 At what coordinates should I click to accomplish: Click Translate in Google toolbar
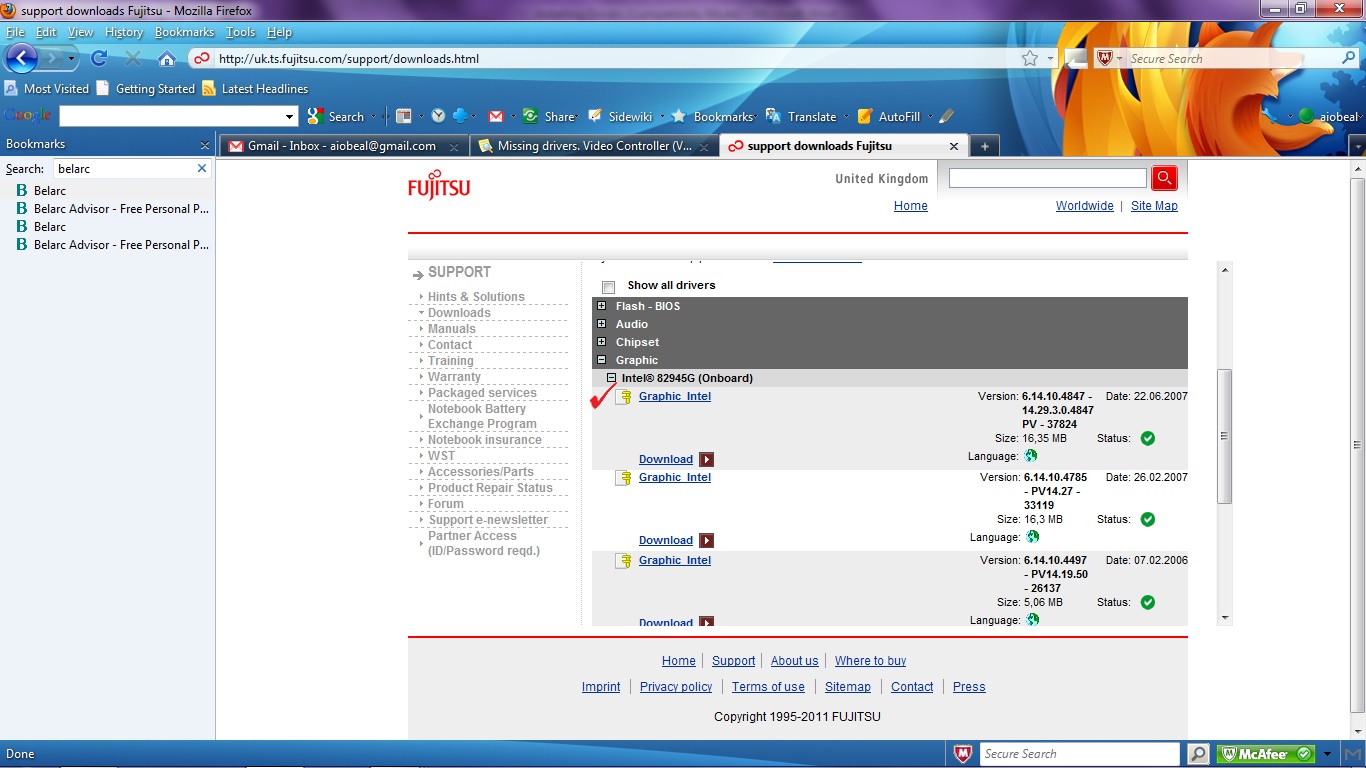pos(801,116)
